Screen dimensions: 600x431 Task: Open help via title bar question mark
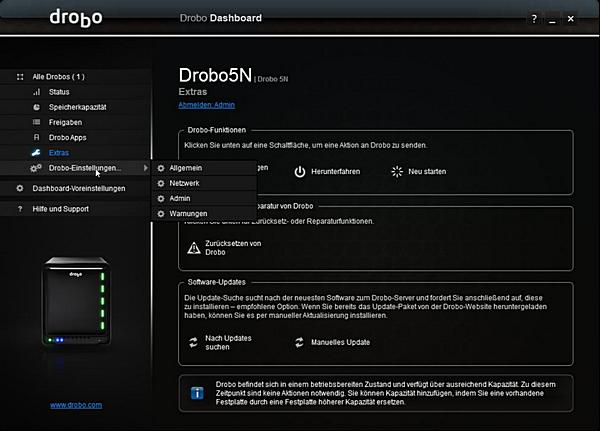pos(534,19)
